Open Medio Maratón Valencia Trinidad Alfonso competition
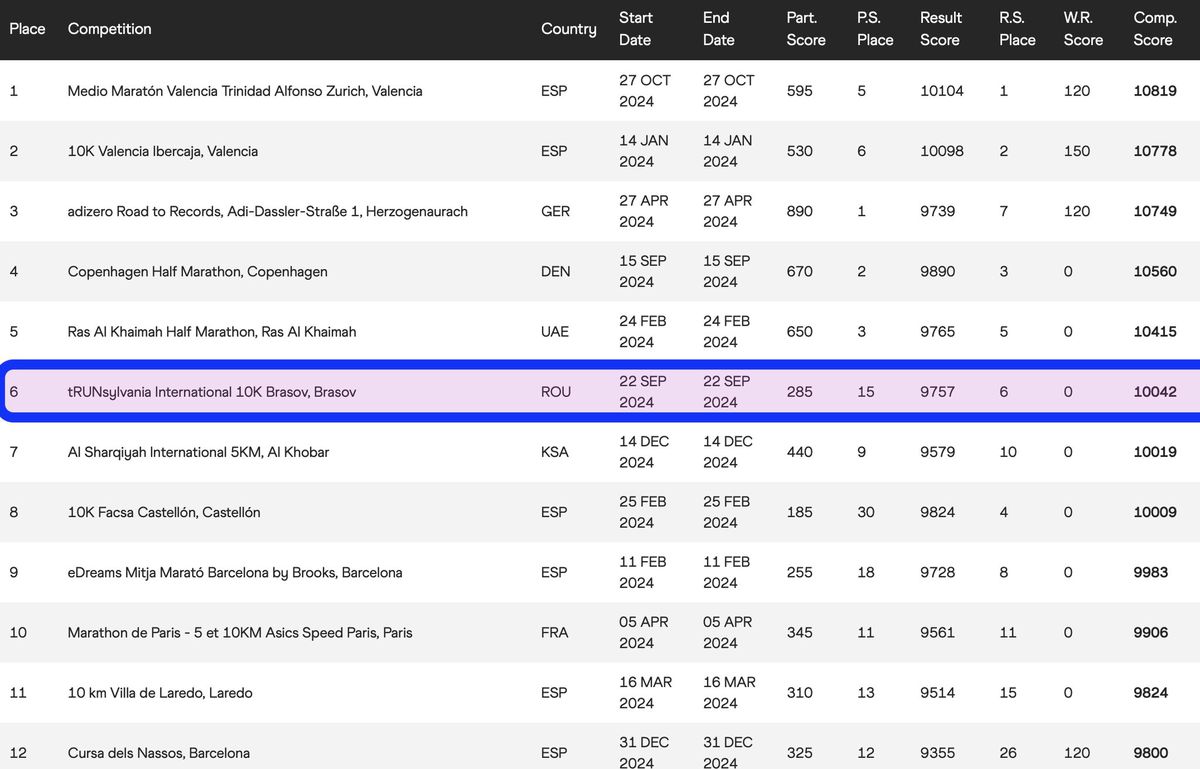Image resolution: width=1200 pixels, height=769 pixels. [x=245, y=91]
